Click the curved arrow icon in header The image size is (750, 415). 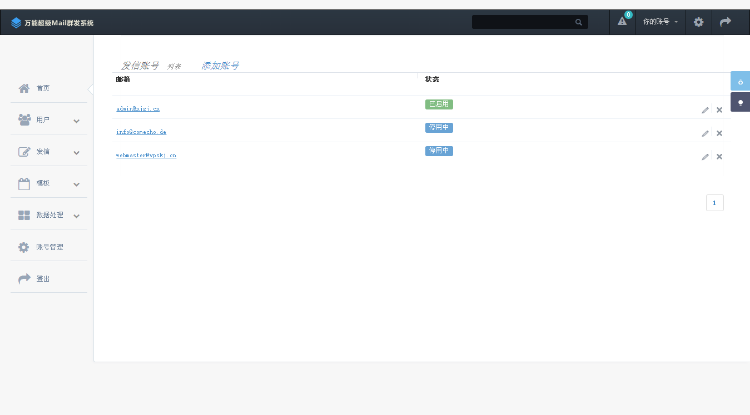(725, 22)
